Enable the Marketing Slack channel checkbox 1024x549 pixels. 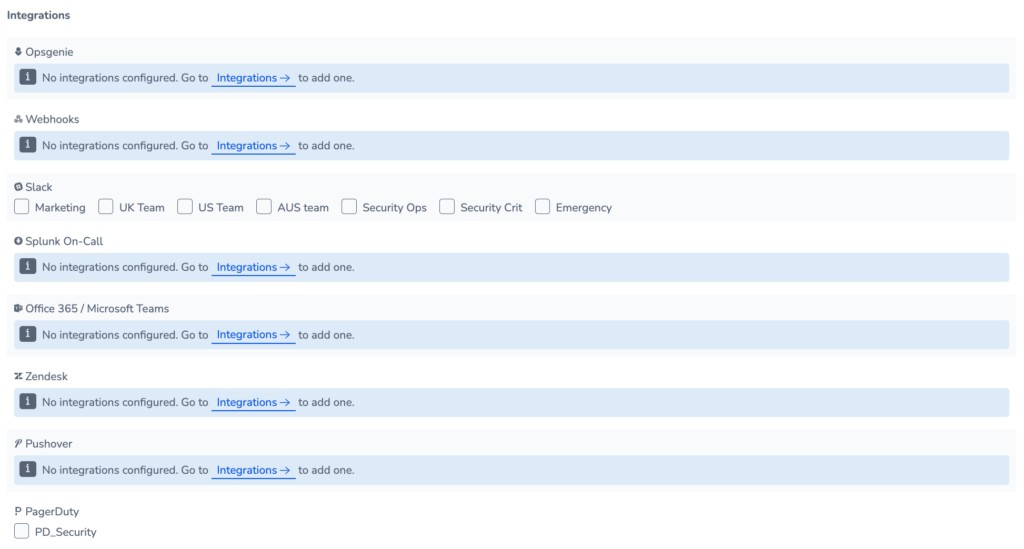pos(22,207)
